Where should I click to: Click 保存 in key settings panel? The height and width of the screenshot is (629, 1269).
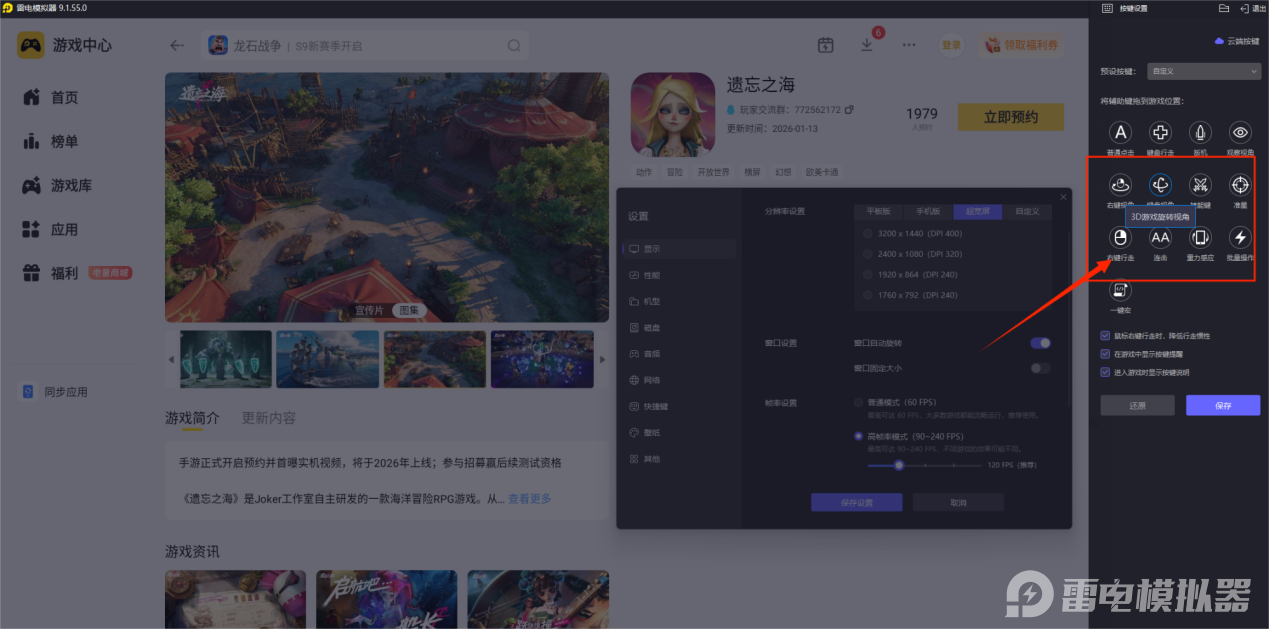[x=1223, y=406]
